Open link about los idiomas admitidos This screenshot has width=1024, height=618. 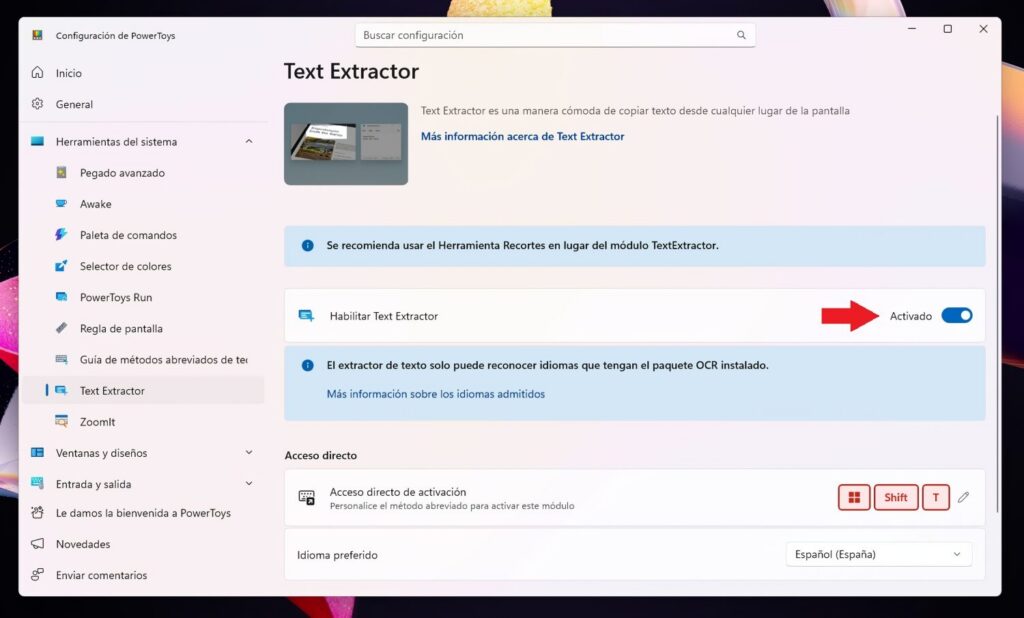(435, 394)
